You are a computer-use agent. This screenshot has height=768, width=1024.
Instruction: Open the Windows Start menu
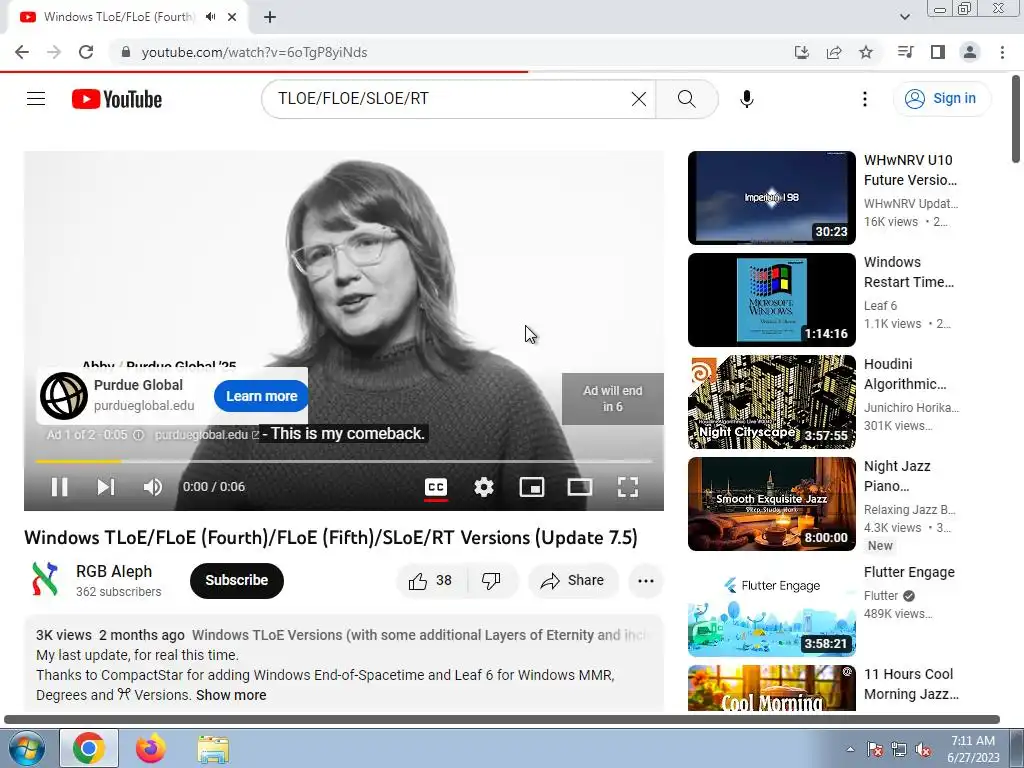[26, 748]
